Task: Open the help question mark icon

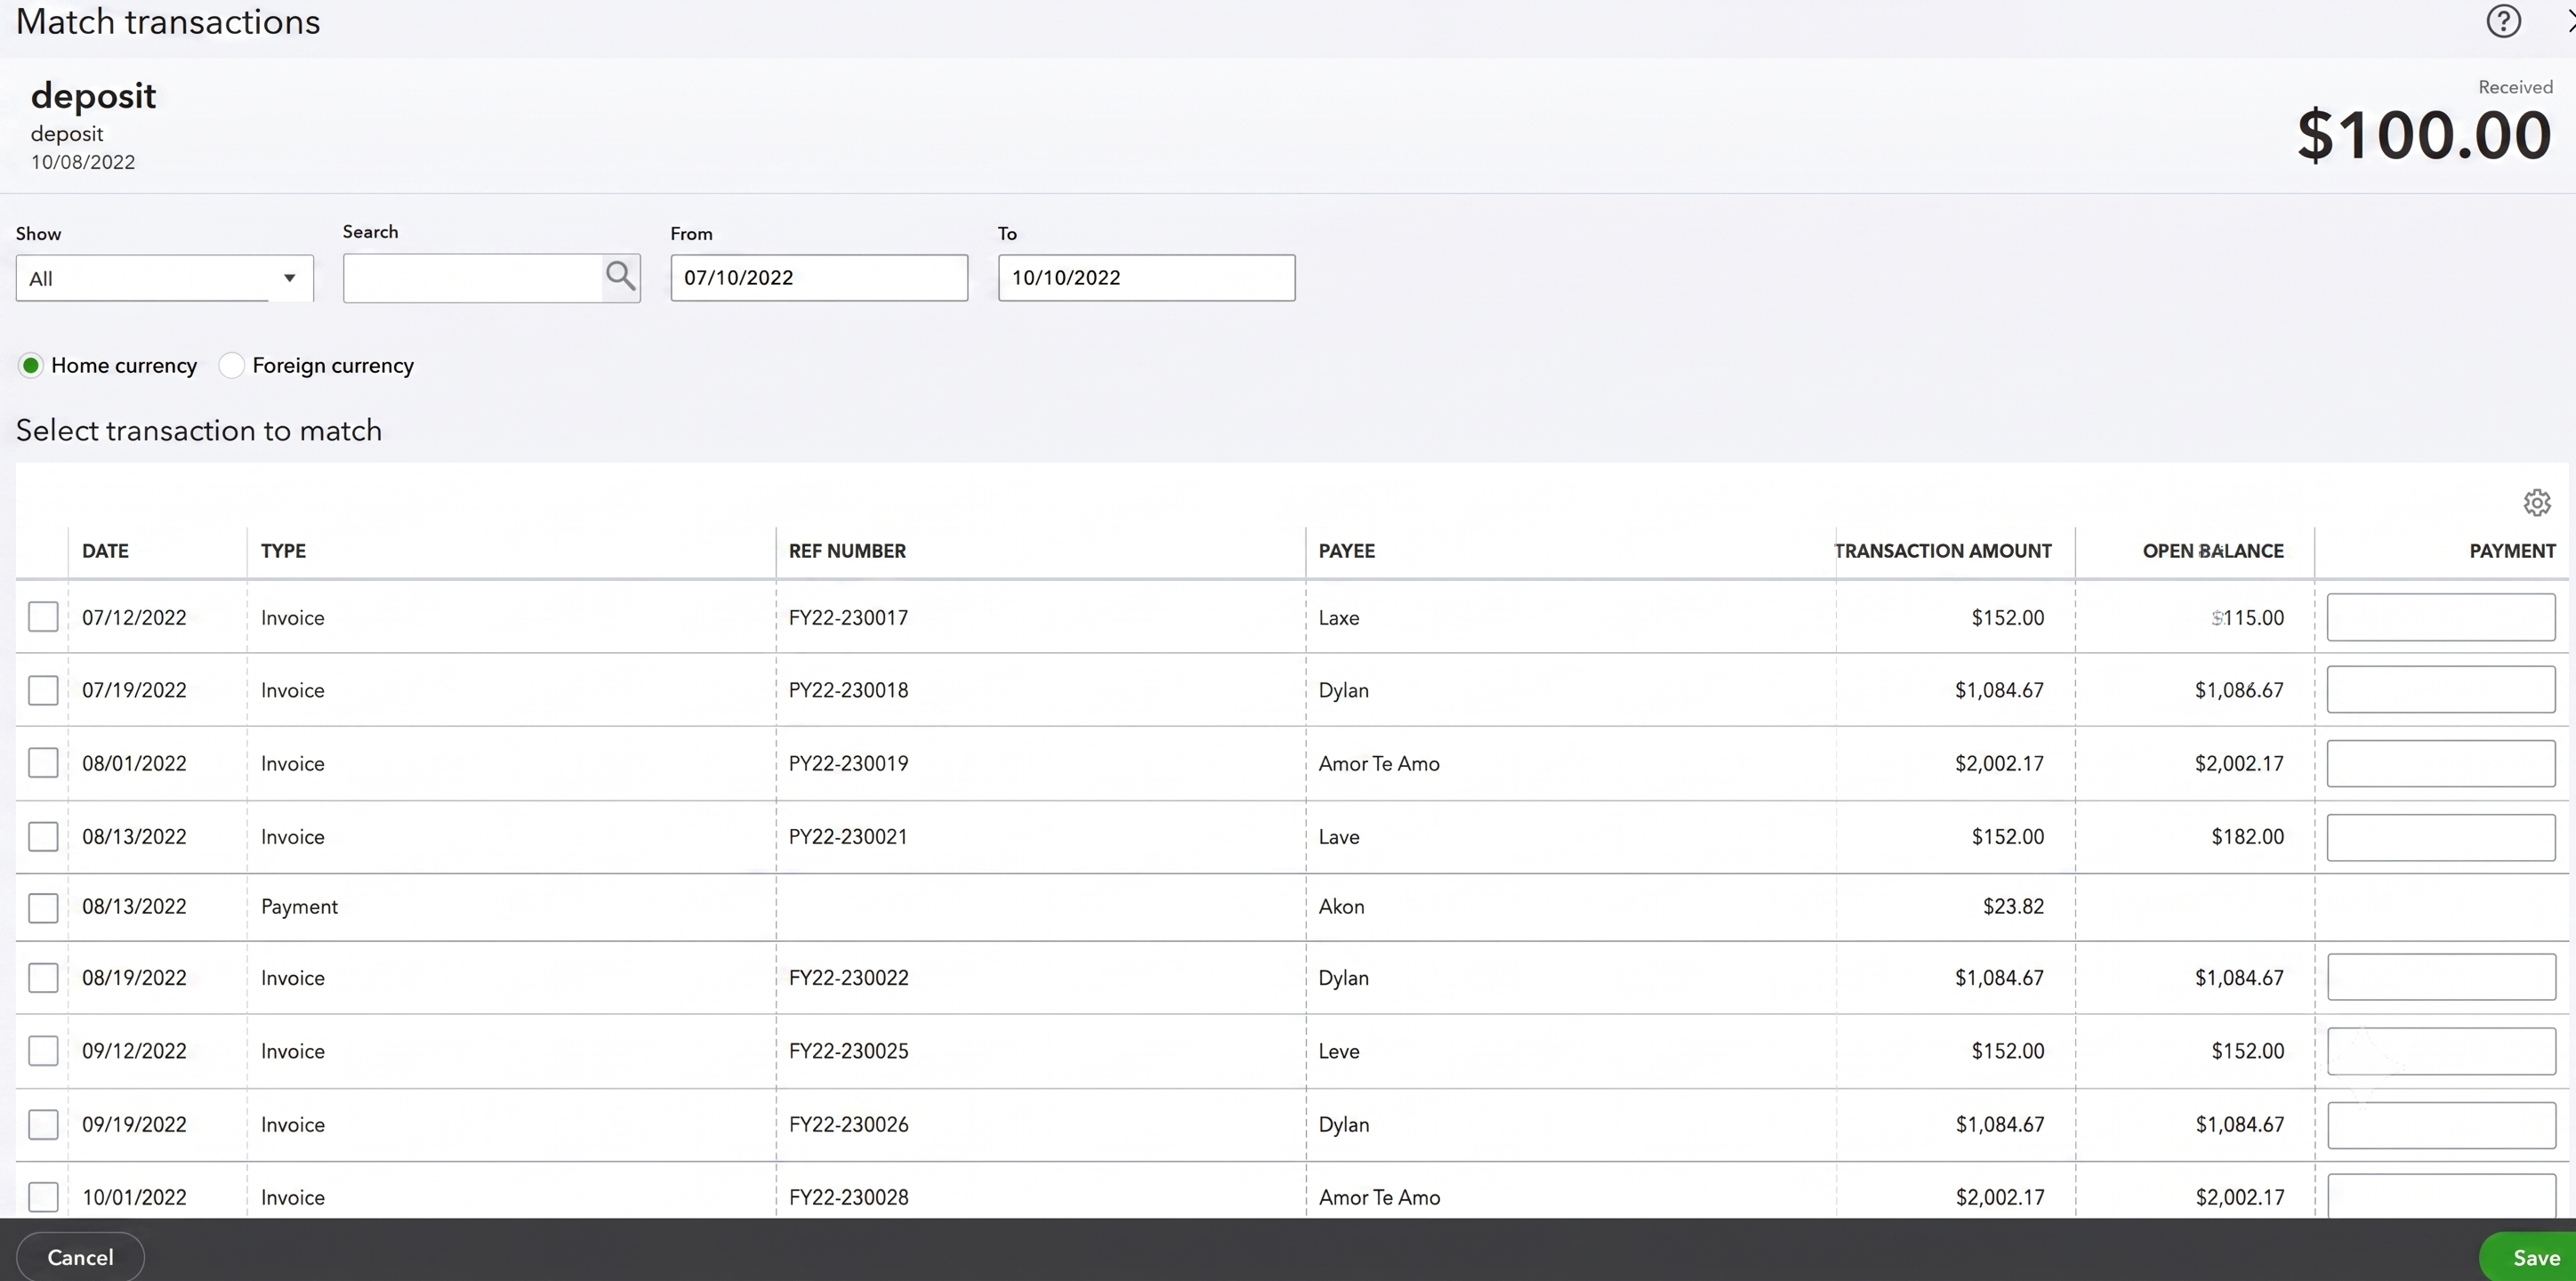Action: coord(2503,21)
